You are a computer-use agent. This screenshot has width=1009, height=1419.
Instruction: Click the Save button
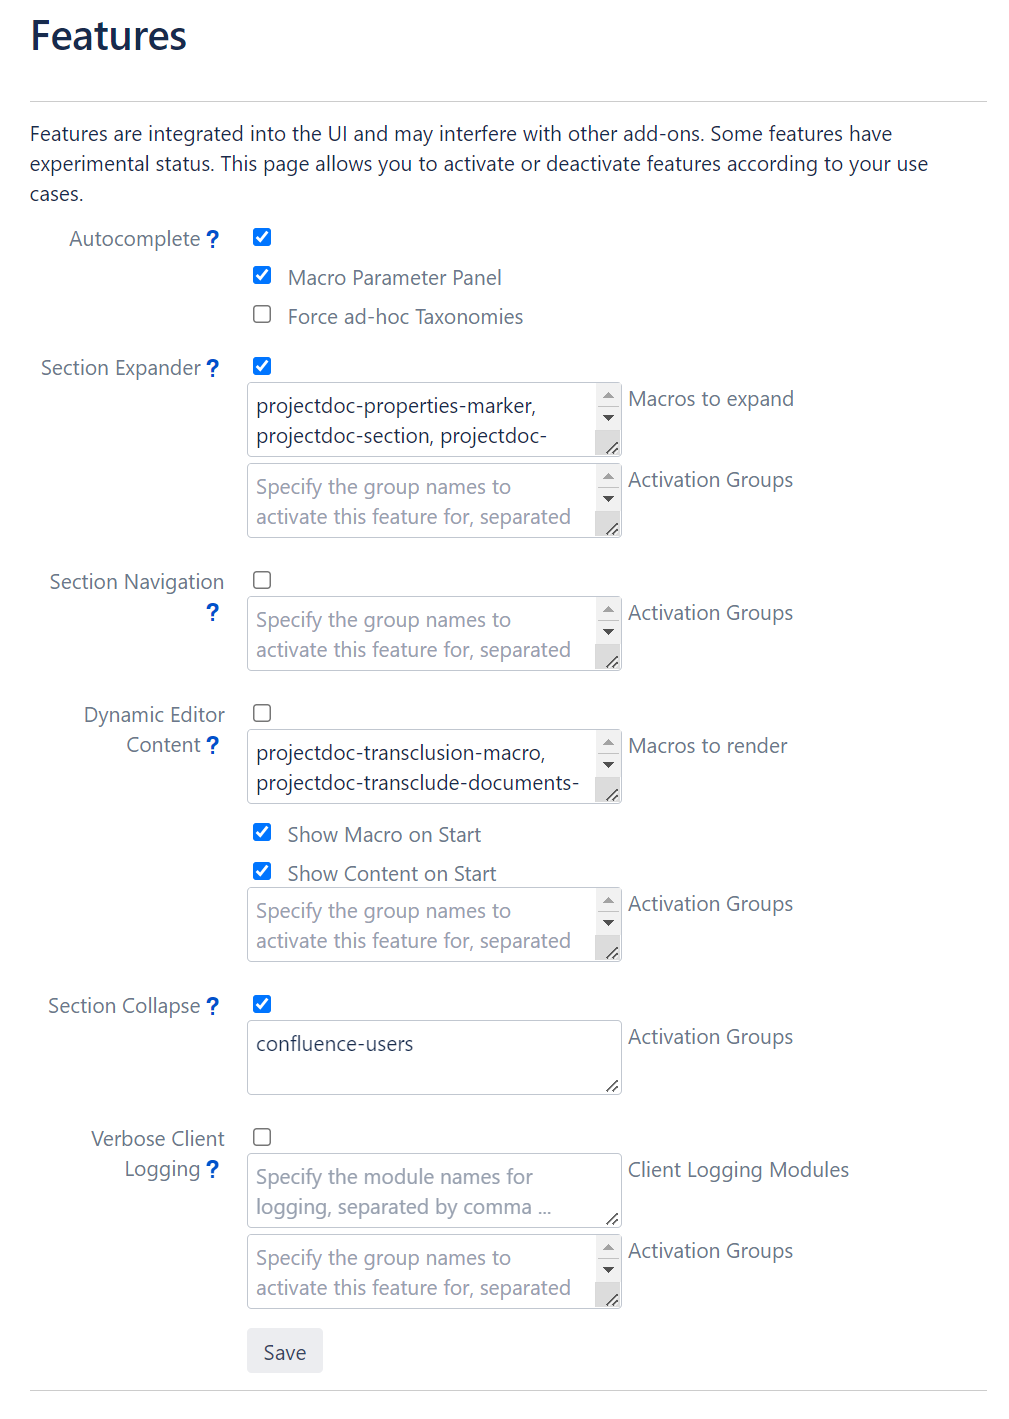tap(285, 1351)
